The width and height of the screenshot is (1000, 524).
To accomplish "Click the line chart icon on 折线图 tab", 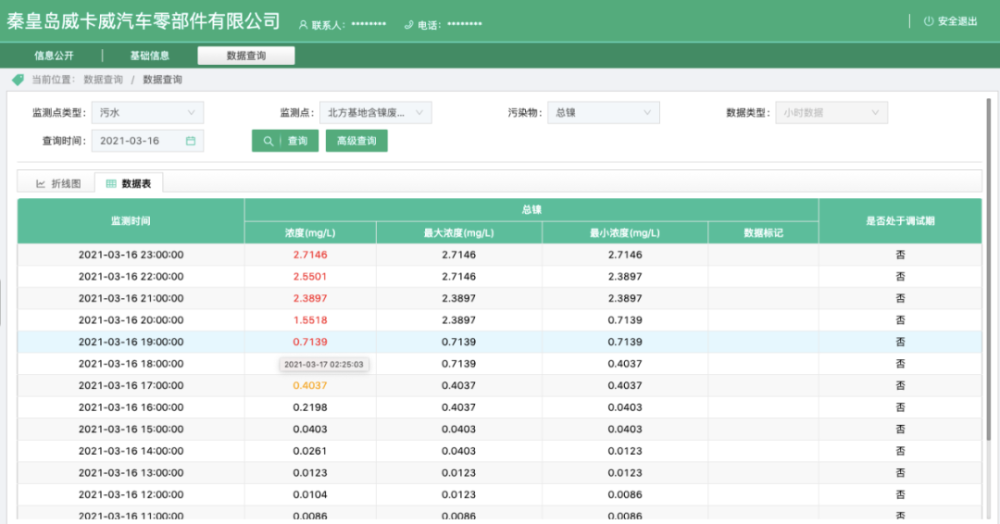I will click(41, 183).
